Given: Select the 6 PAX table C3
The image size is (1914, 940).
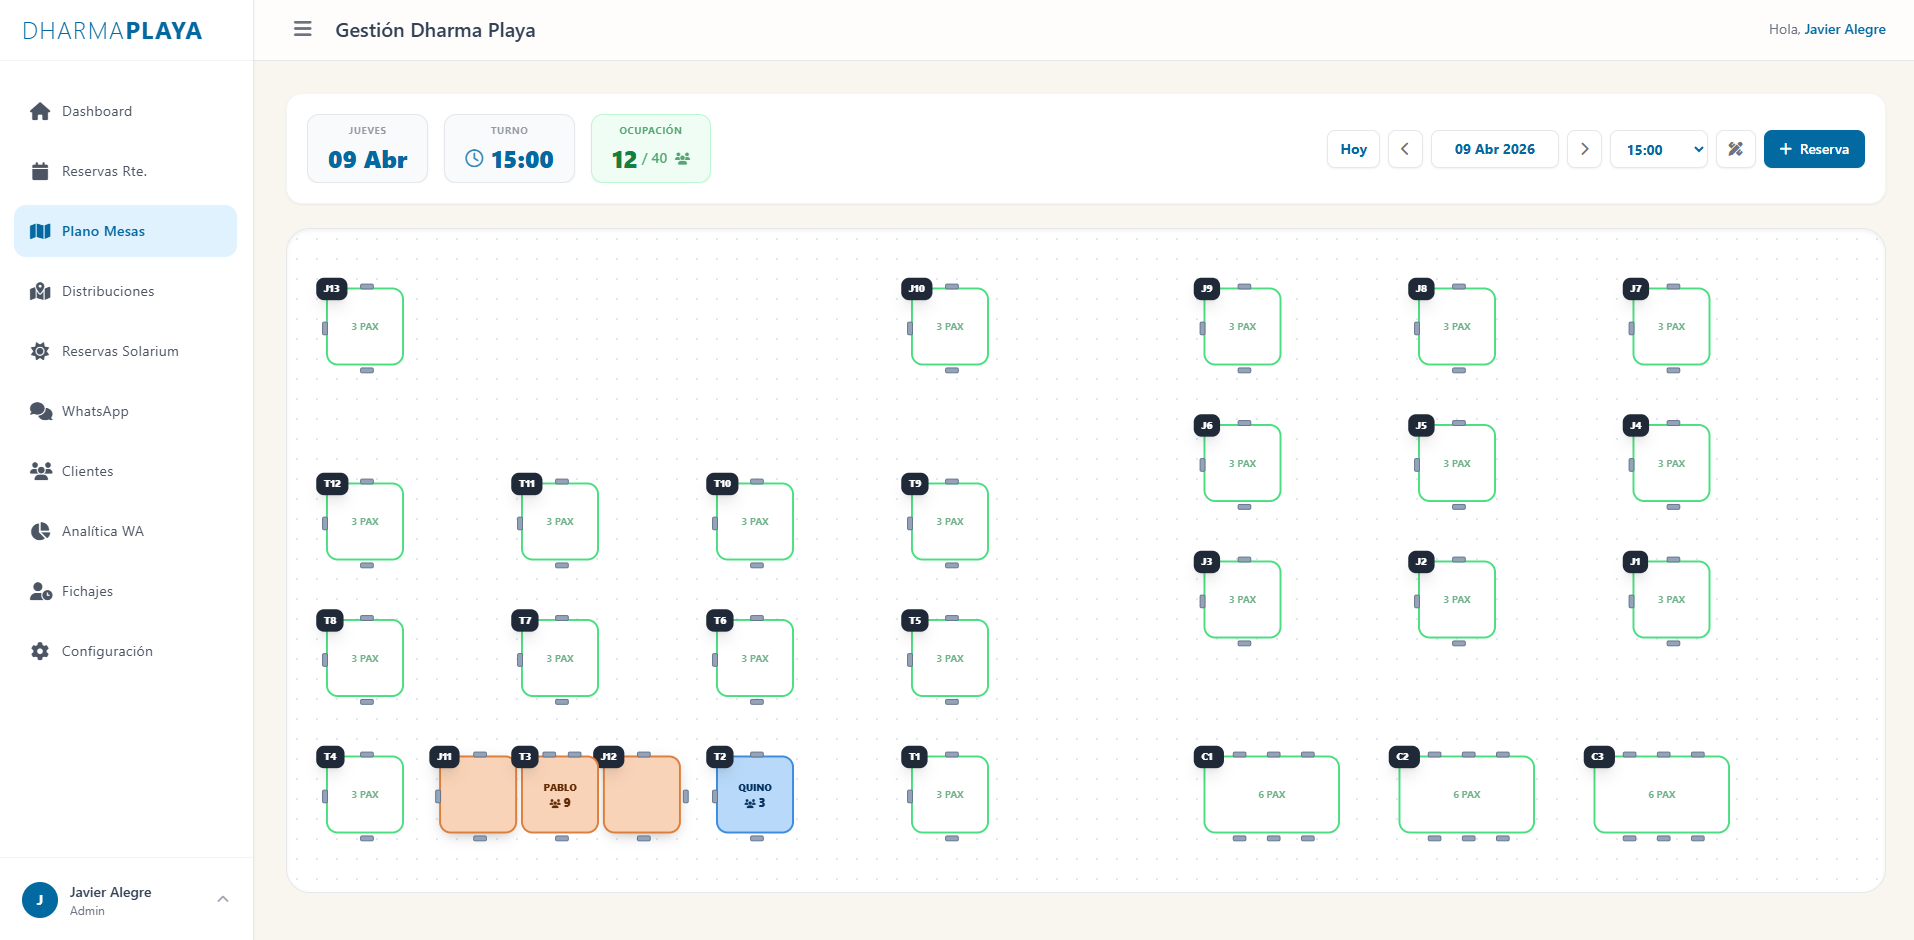Looking at the screenshot, I should (x=1661, y=795).
